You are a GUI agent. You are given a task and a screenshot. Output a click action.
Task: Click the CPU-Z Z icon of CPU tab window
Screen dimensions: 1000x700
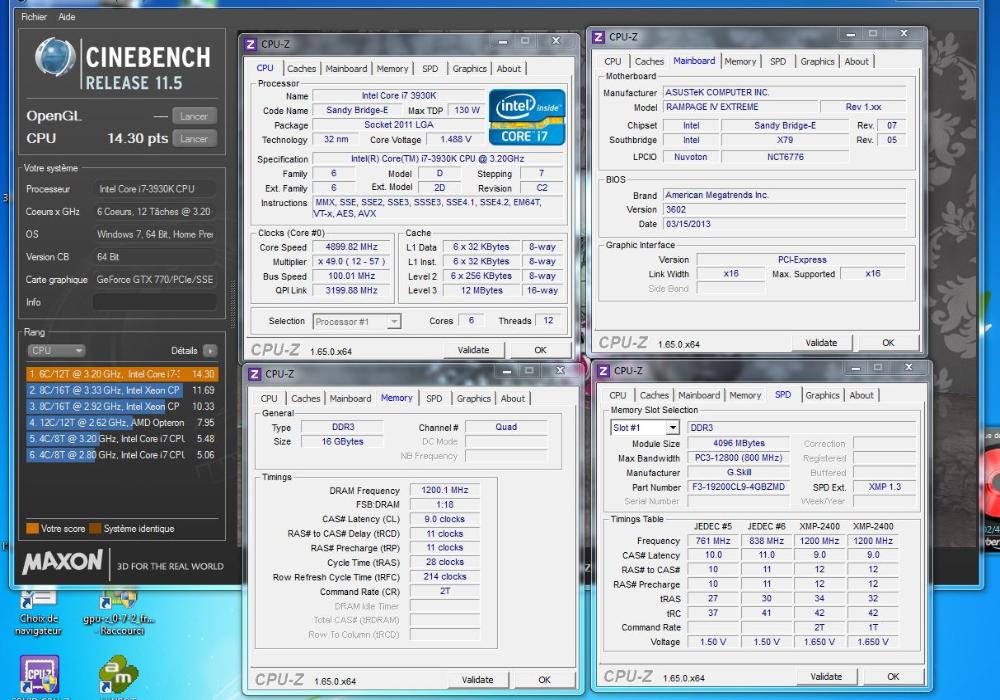(x=251, y=44)
